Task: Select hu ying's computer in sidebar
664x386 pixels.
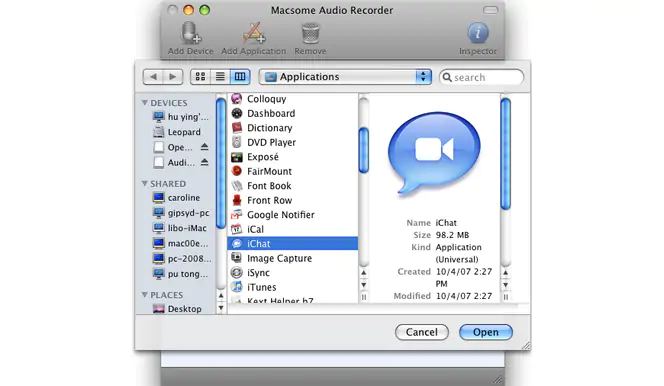Action: pyautogui.click(x=181, y=117)
